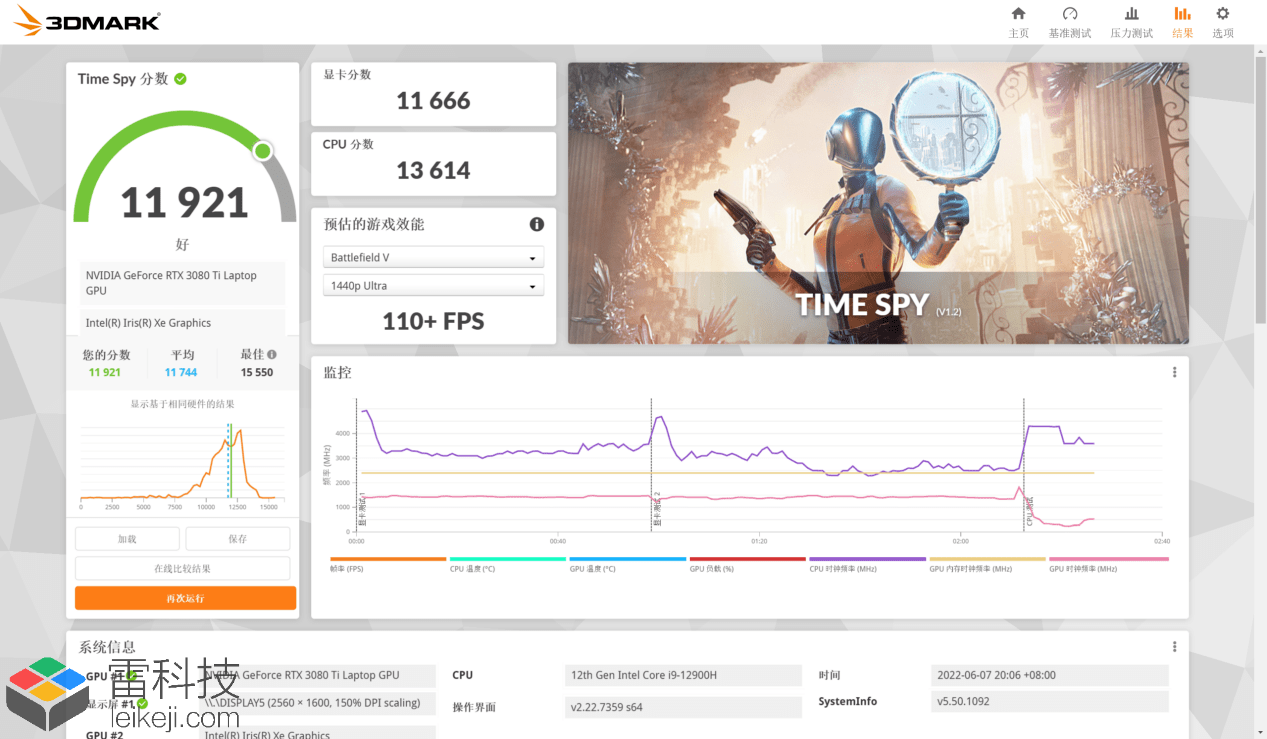Click the Time Spy hero image
The width and height of the screenshot is (1267, 739).
[x=878, y=204]
